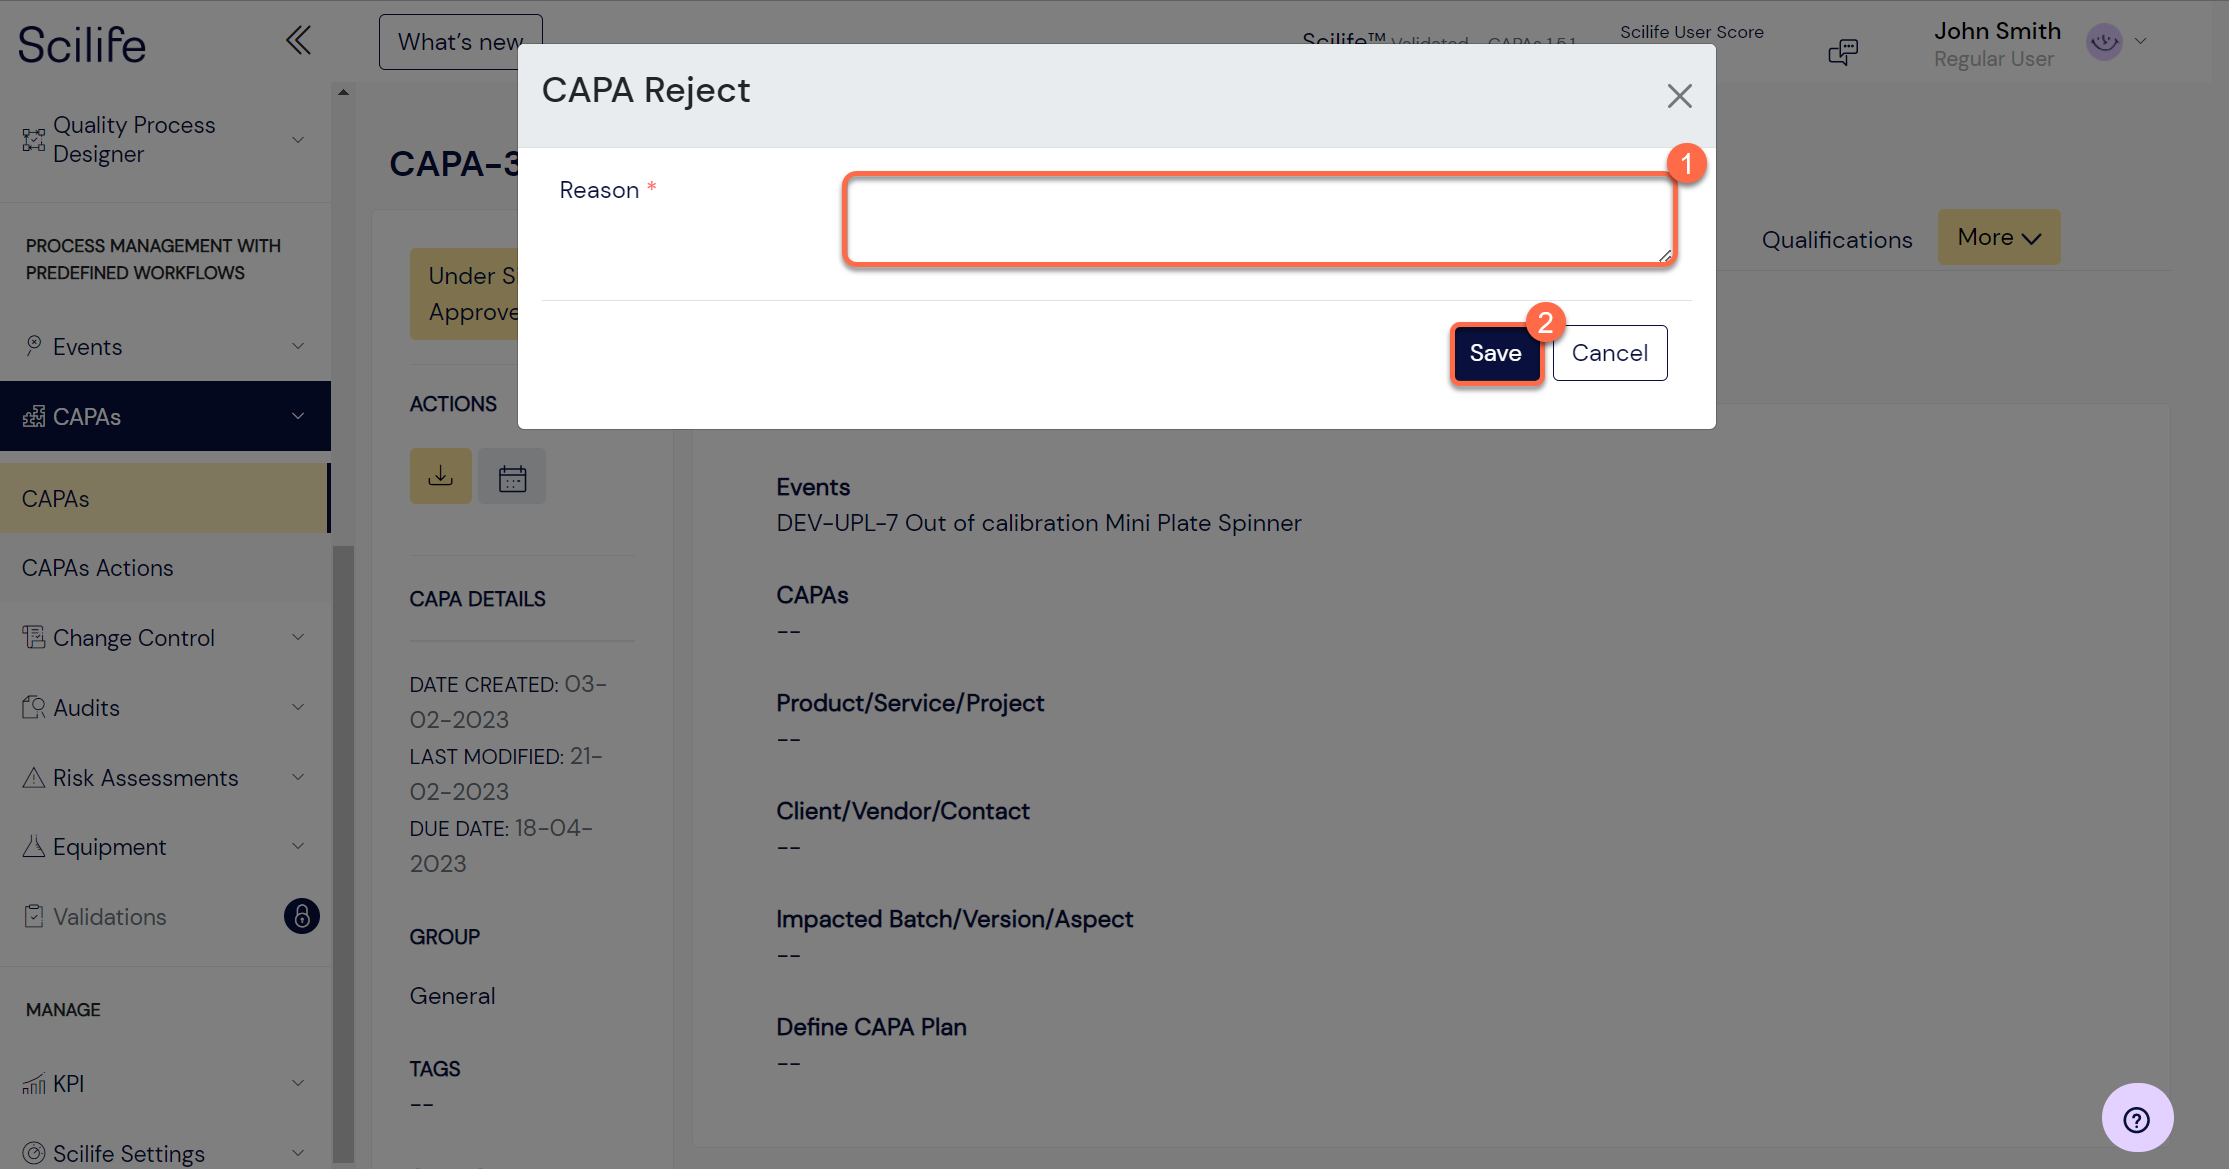
Task: Open the help question mark button
Action: point(2137,1119)
